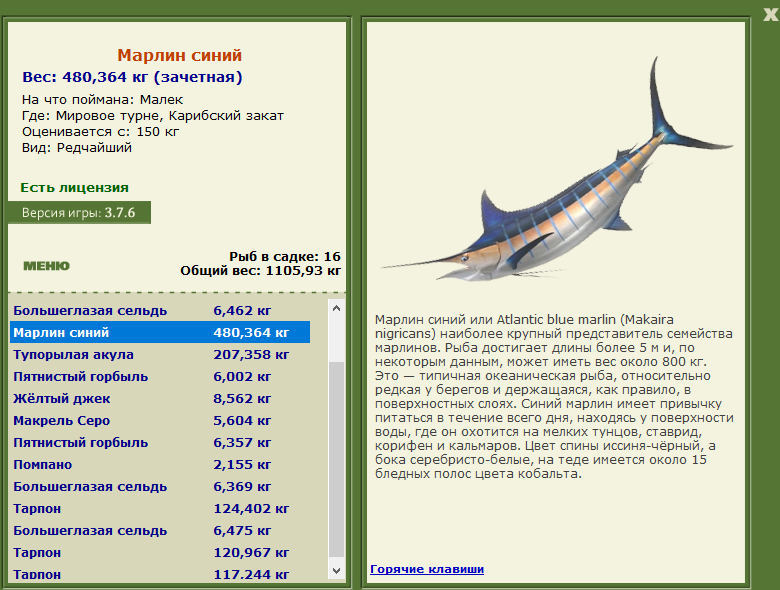The height and width of the screenshot is (590, 780).
Task: Click the На что поймана: Малек line
Action: click(102, 99)
